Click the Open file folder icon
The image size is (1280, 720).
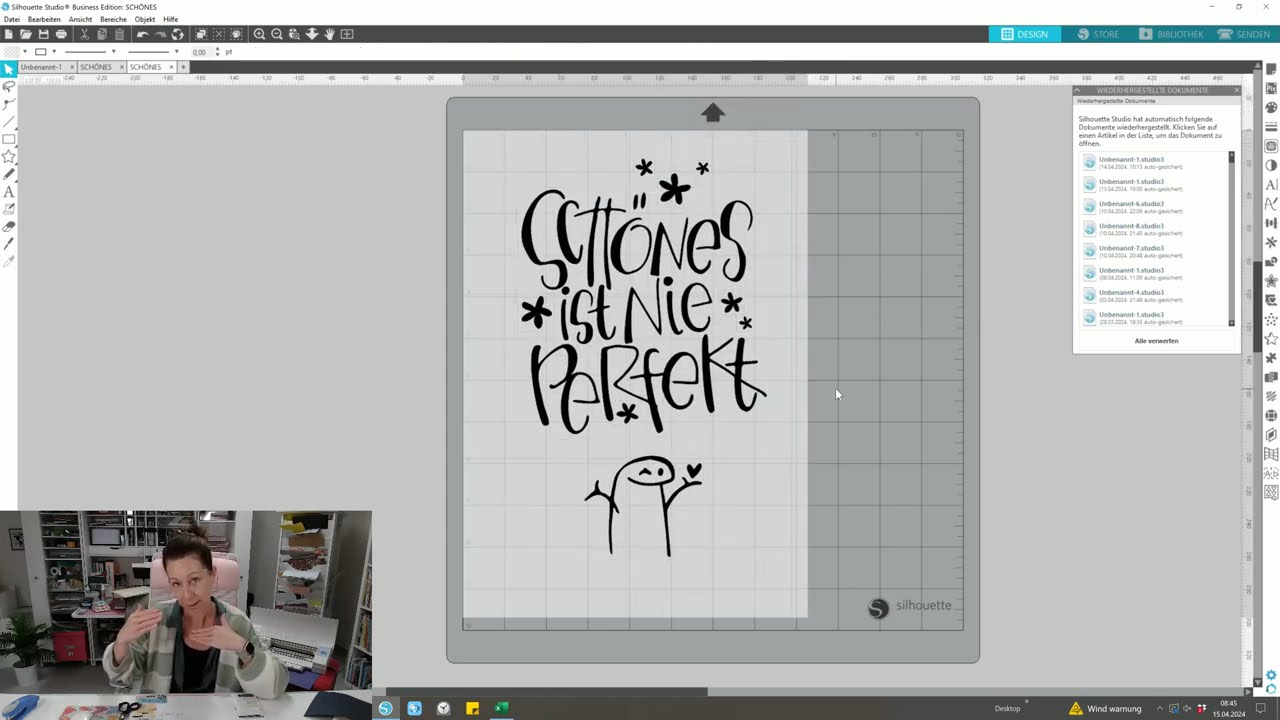coord(26,34)
